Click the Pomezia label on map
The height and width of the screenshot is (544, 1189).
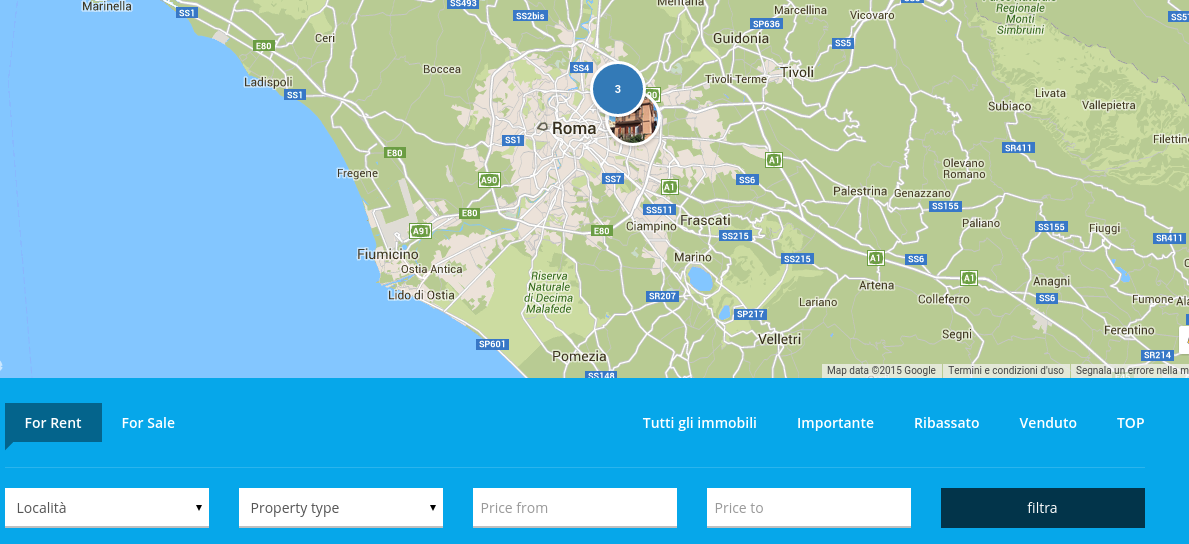(579, 356)
